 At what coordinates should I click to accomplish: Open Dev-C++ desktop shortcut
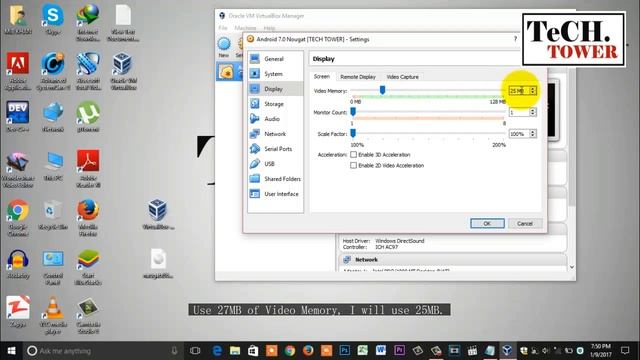click(x=18, y=117)
